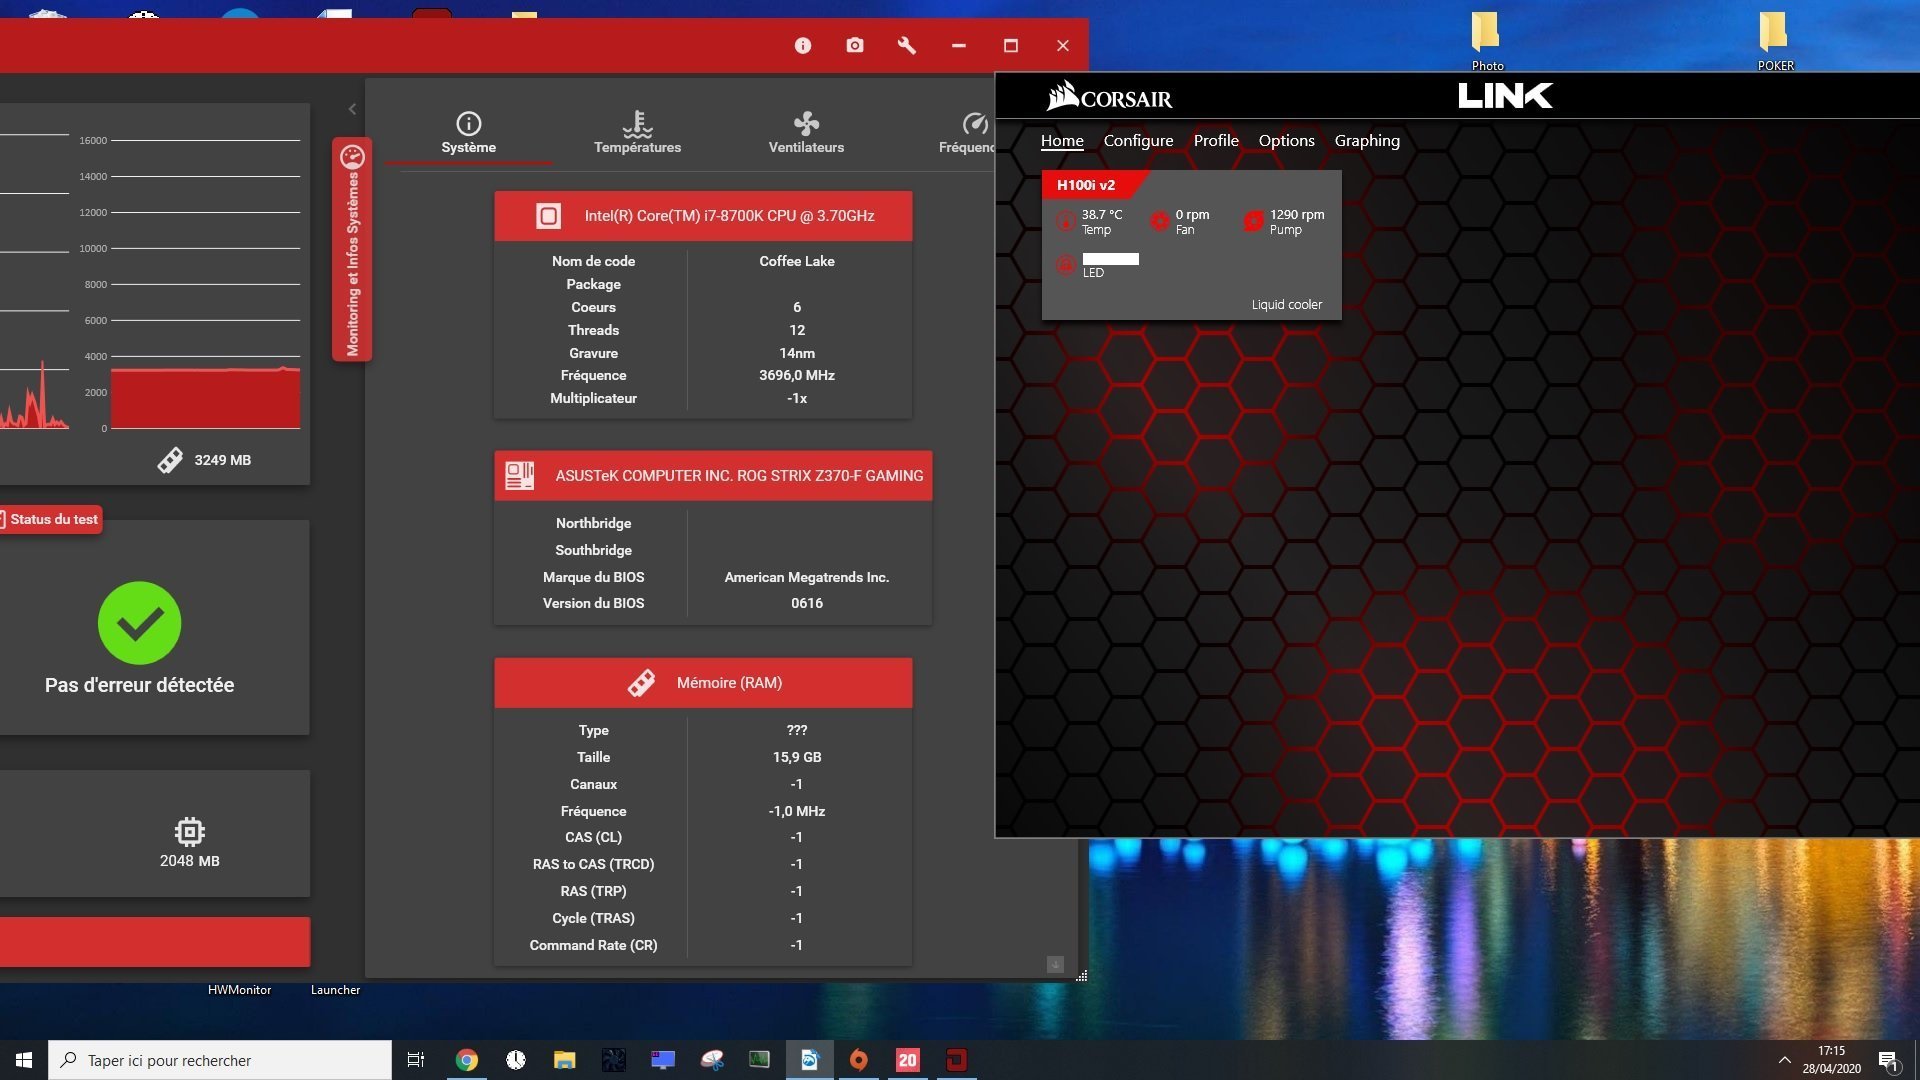Open the red 20 app in the taskbar

[x=908, y=1060]
